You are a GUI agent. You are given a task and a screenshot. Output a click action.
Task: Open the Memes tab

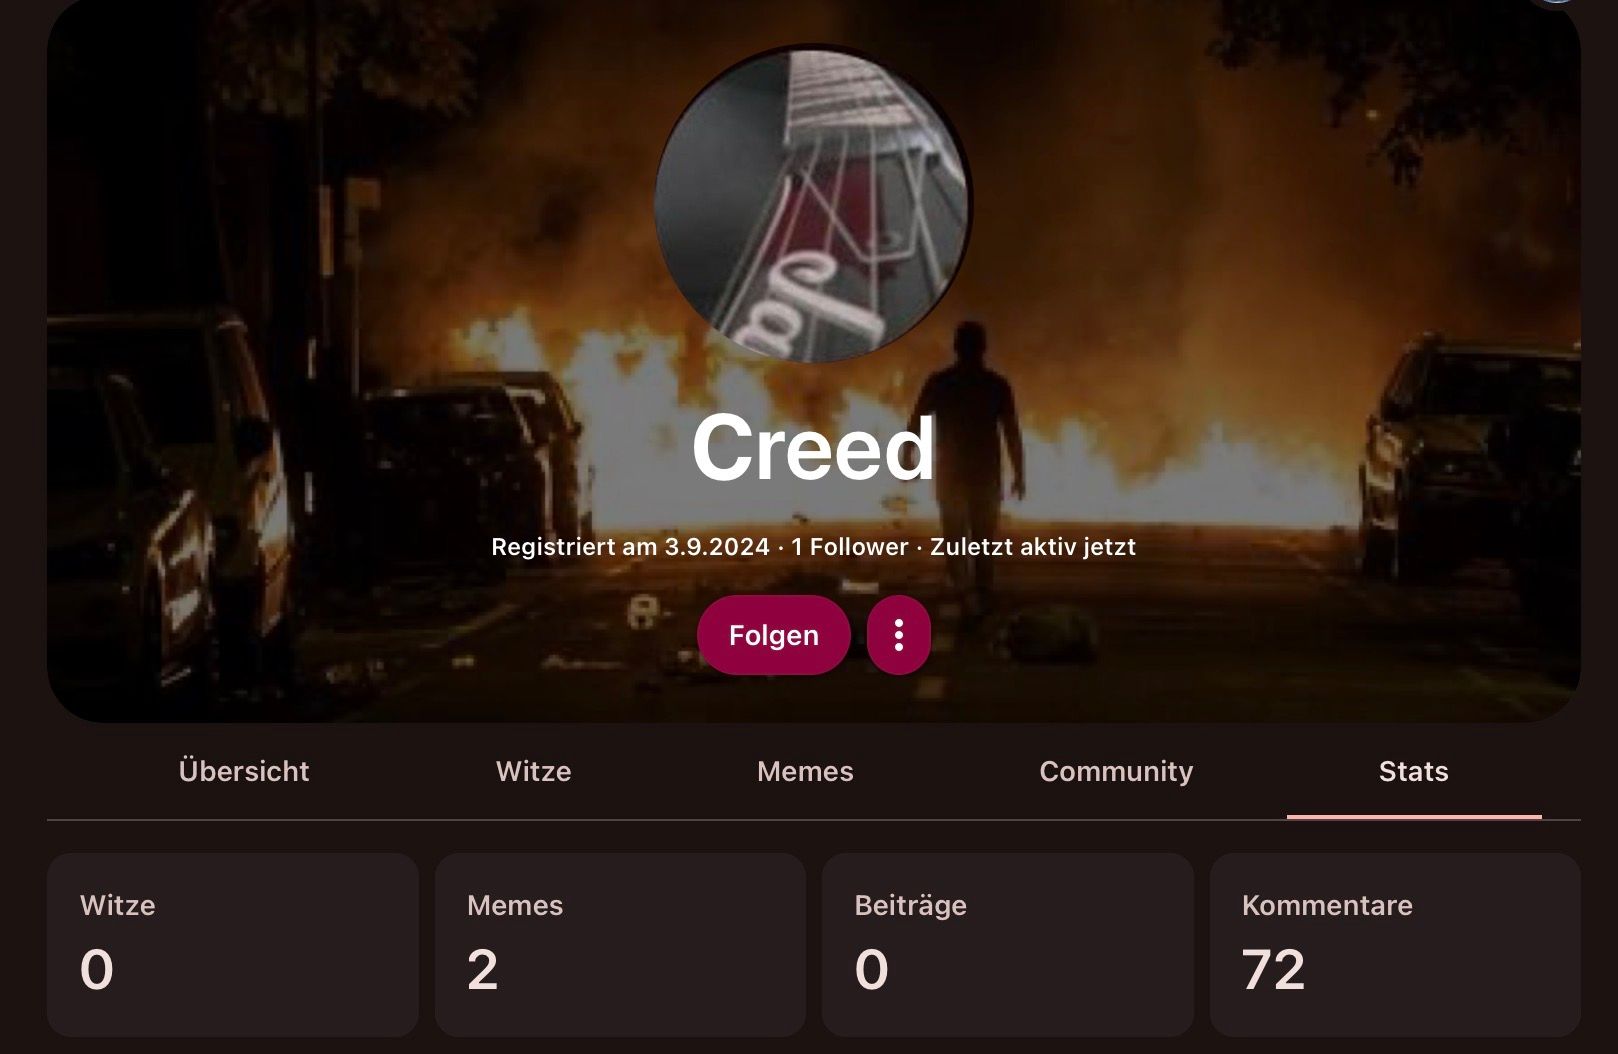(x=805, y=771)
